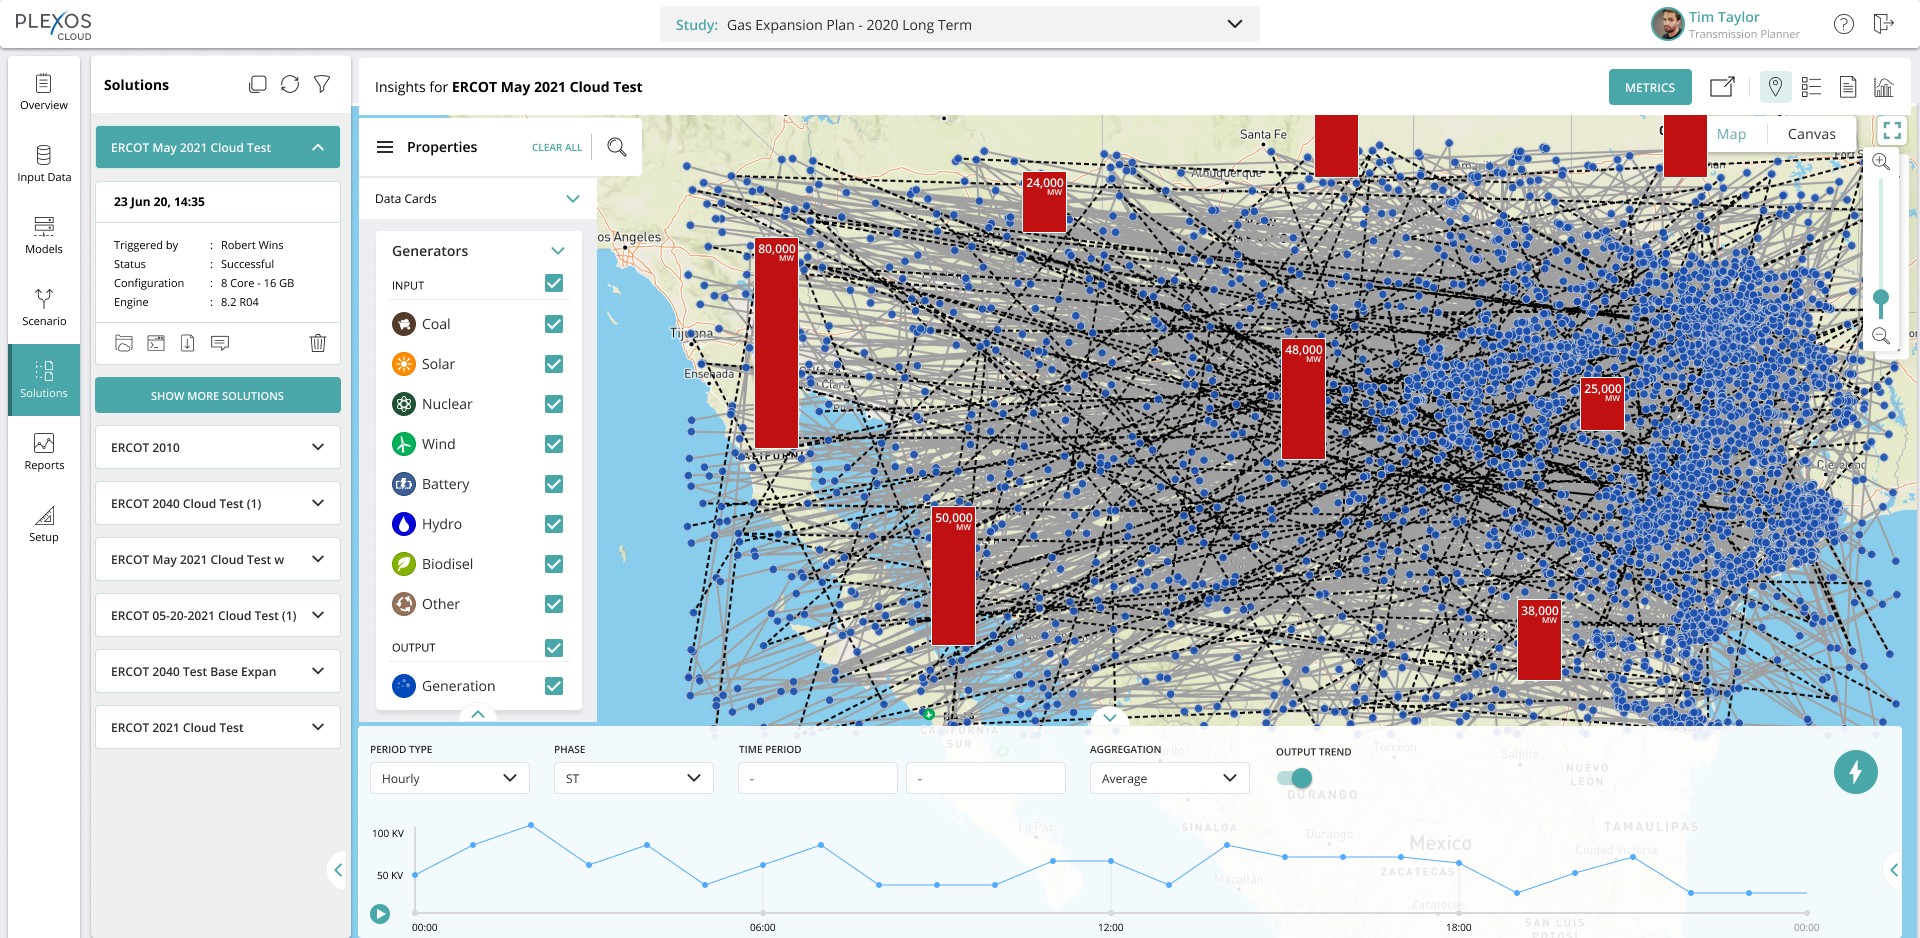Switch to the Map tab
This screenshot has height=938, width=1920.
tap(1731, 134)
